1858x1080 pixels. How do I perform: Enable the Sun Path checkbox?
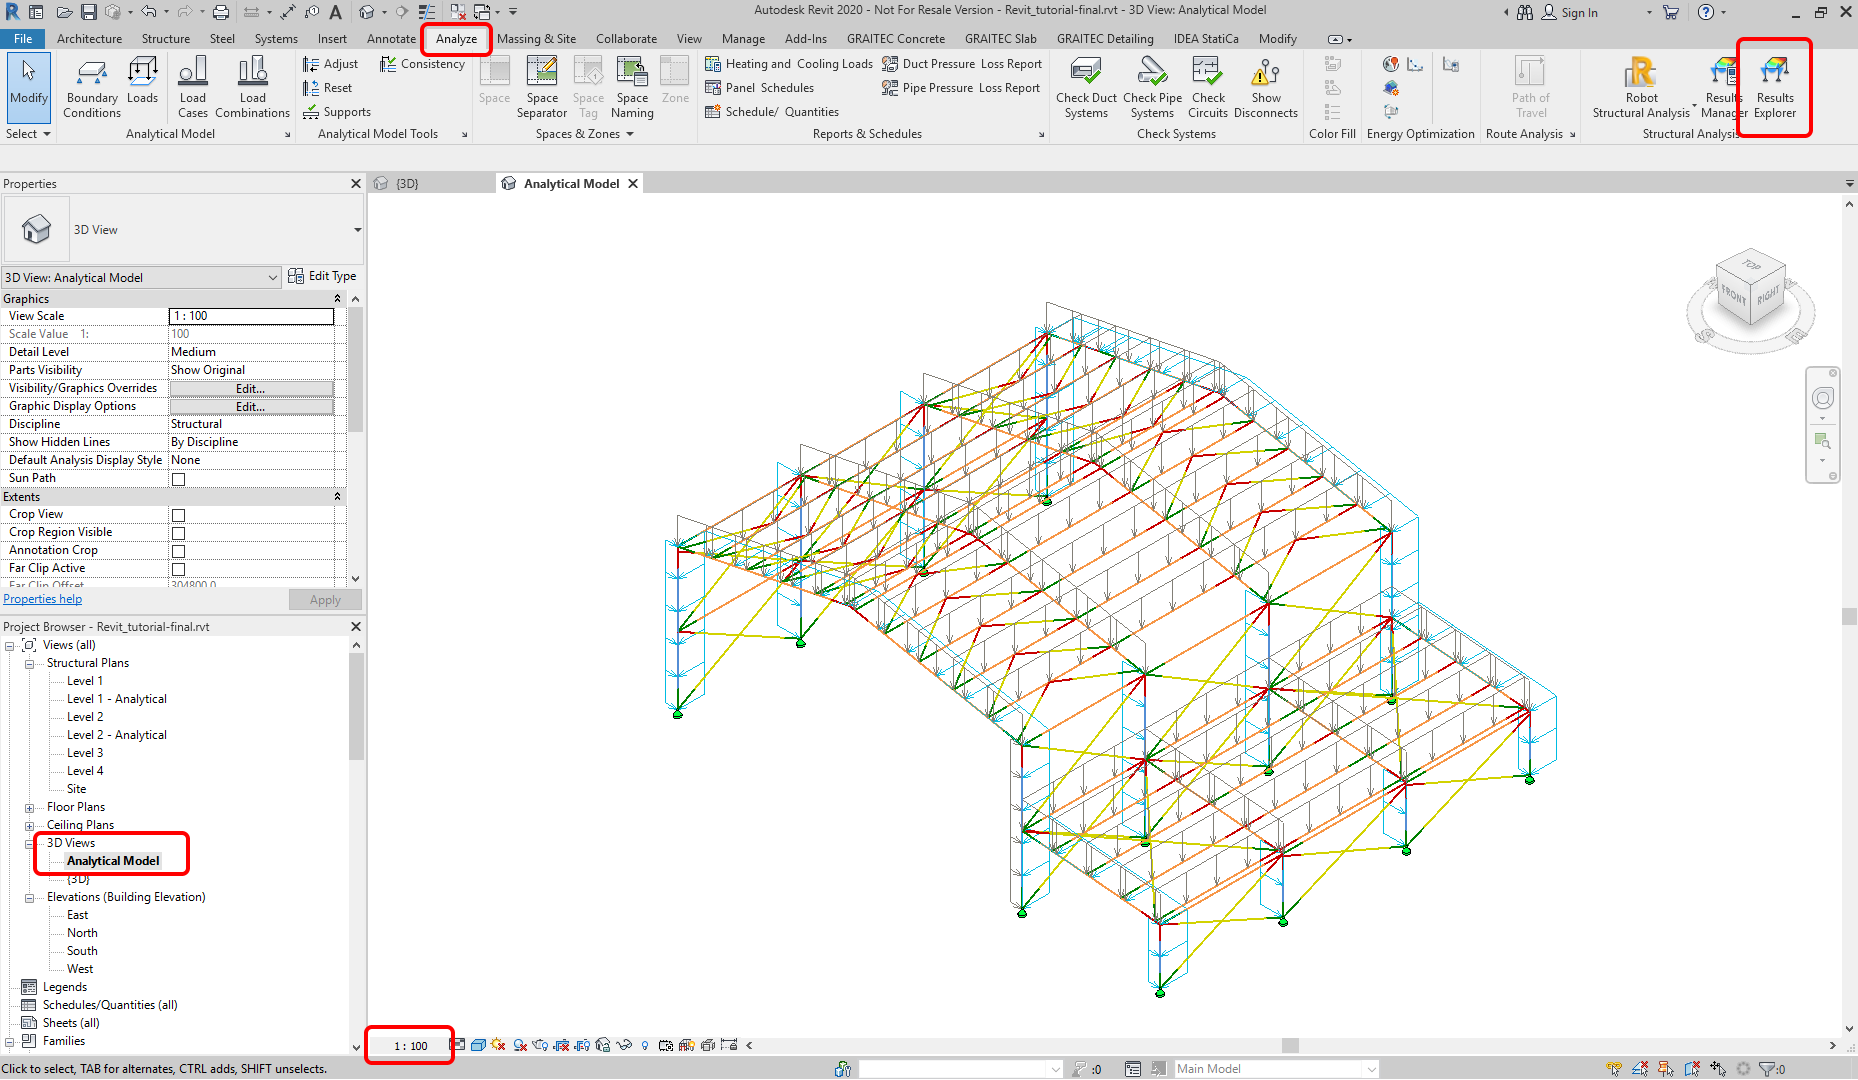(x=179, y=479)
